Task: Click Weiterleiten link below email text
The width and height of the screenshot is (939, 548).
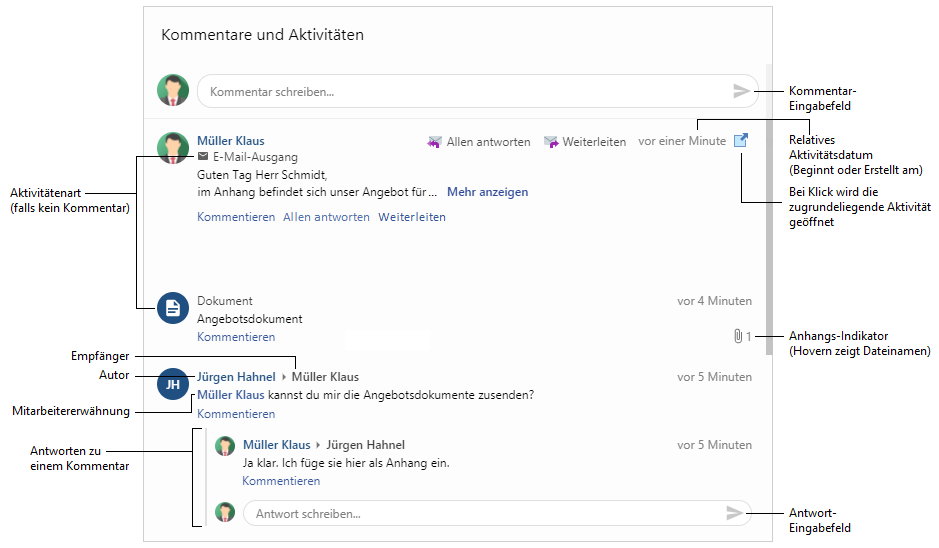Action: coord(411,217)
